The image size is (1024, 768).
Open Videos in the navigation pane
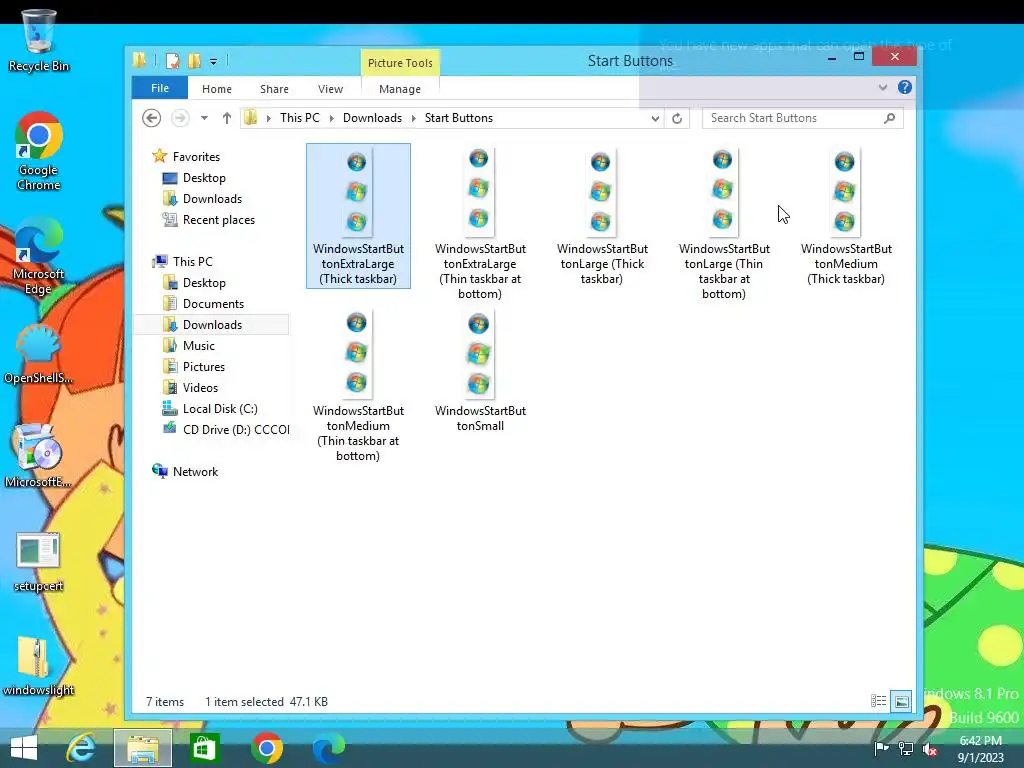(x=190, y=388)
